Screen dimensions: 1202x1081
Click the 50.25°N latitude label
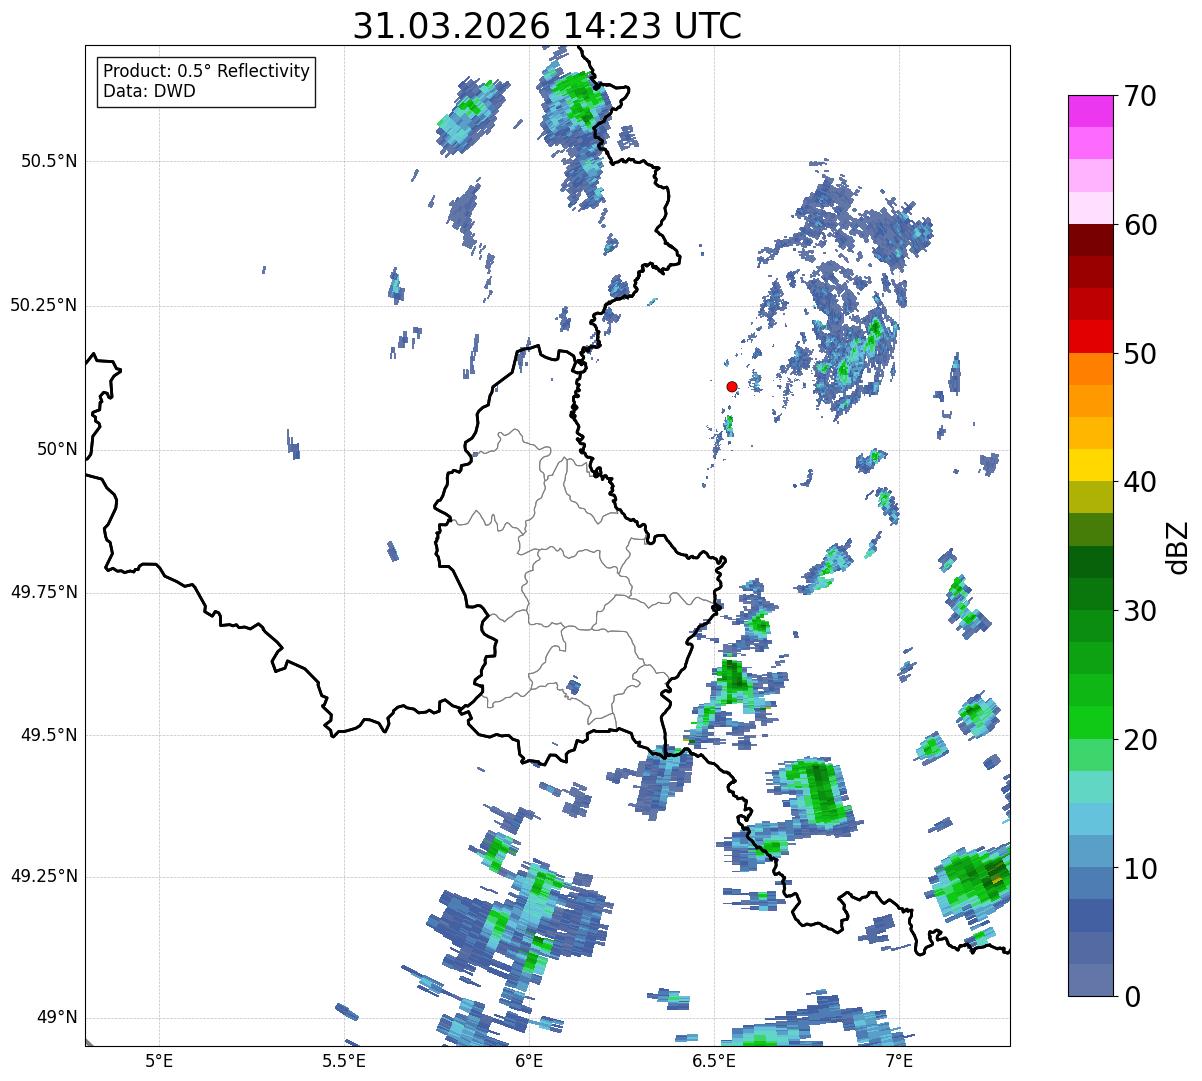(43, 305)
